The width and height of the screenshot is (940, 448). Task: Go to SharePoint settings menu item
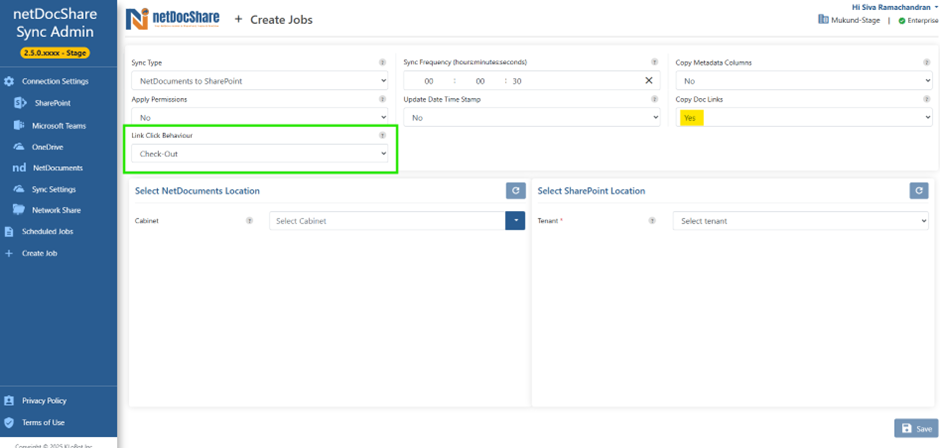pyautogui.click(x=53, y=103)
